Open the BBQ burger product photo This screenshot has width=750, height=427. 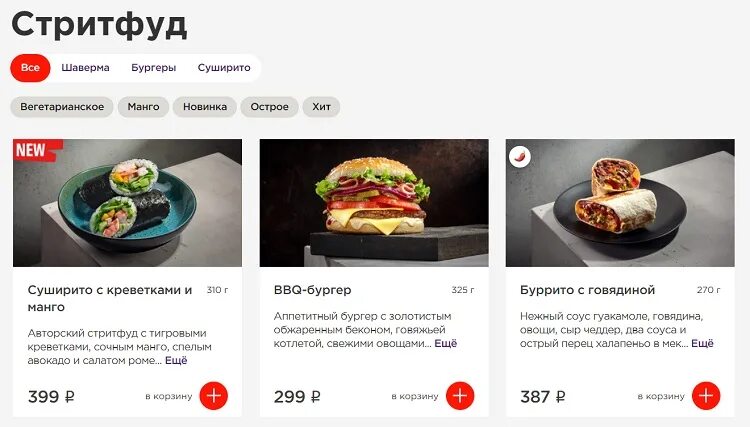click(374, 203)
